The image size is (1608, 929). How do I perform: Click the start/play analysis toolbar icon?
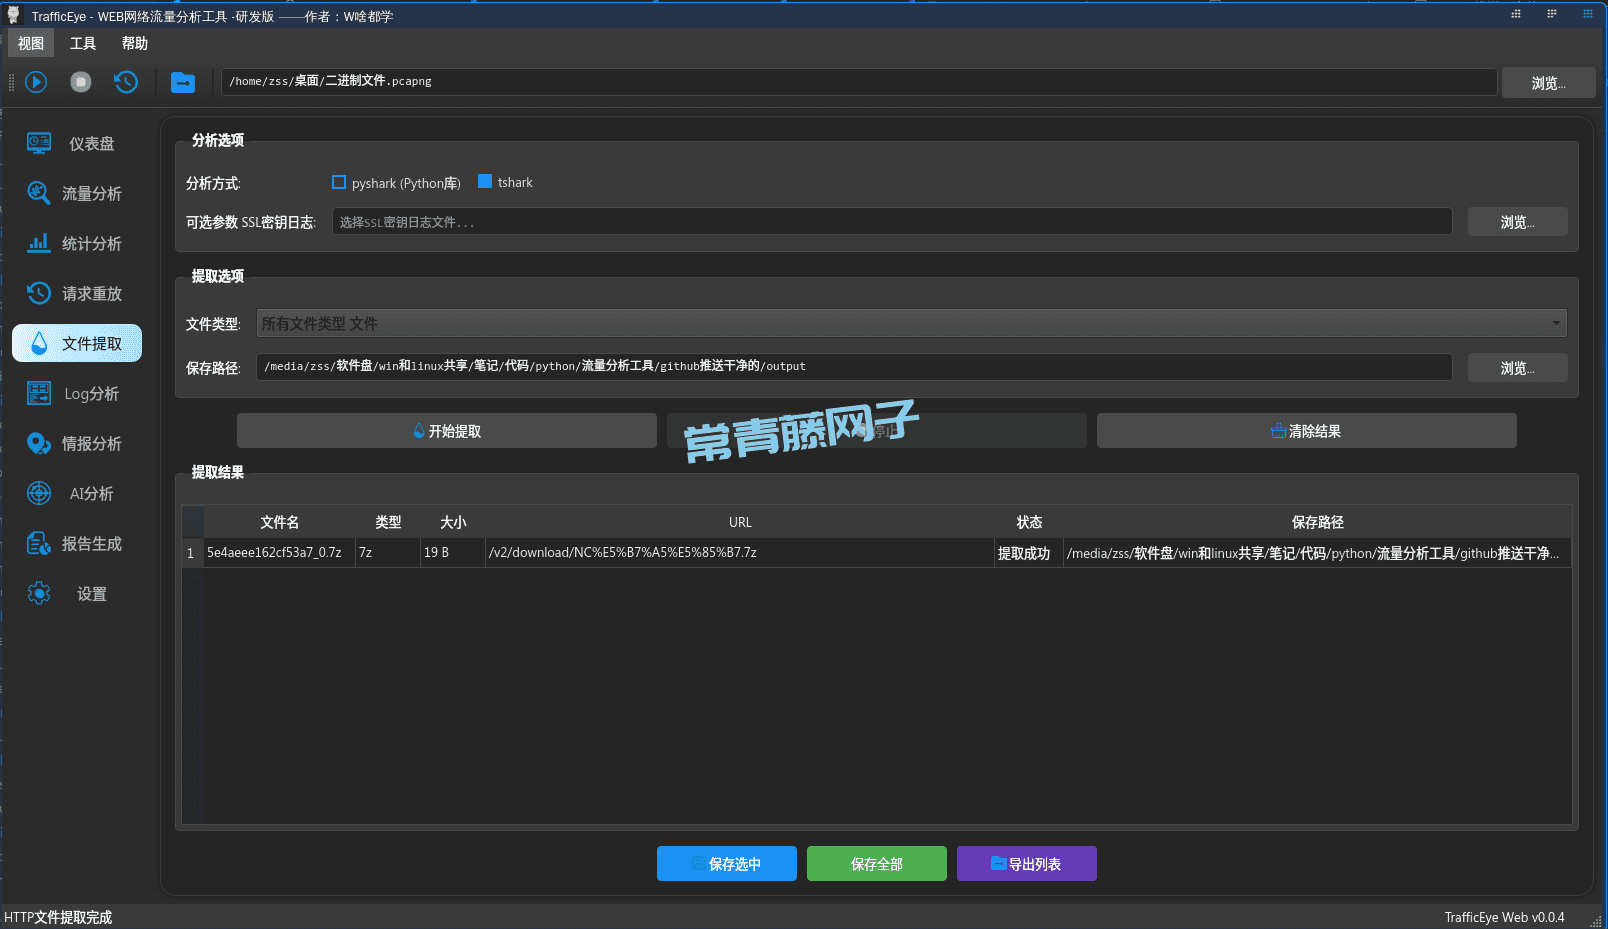click(36, 82)
